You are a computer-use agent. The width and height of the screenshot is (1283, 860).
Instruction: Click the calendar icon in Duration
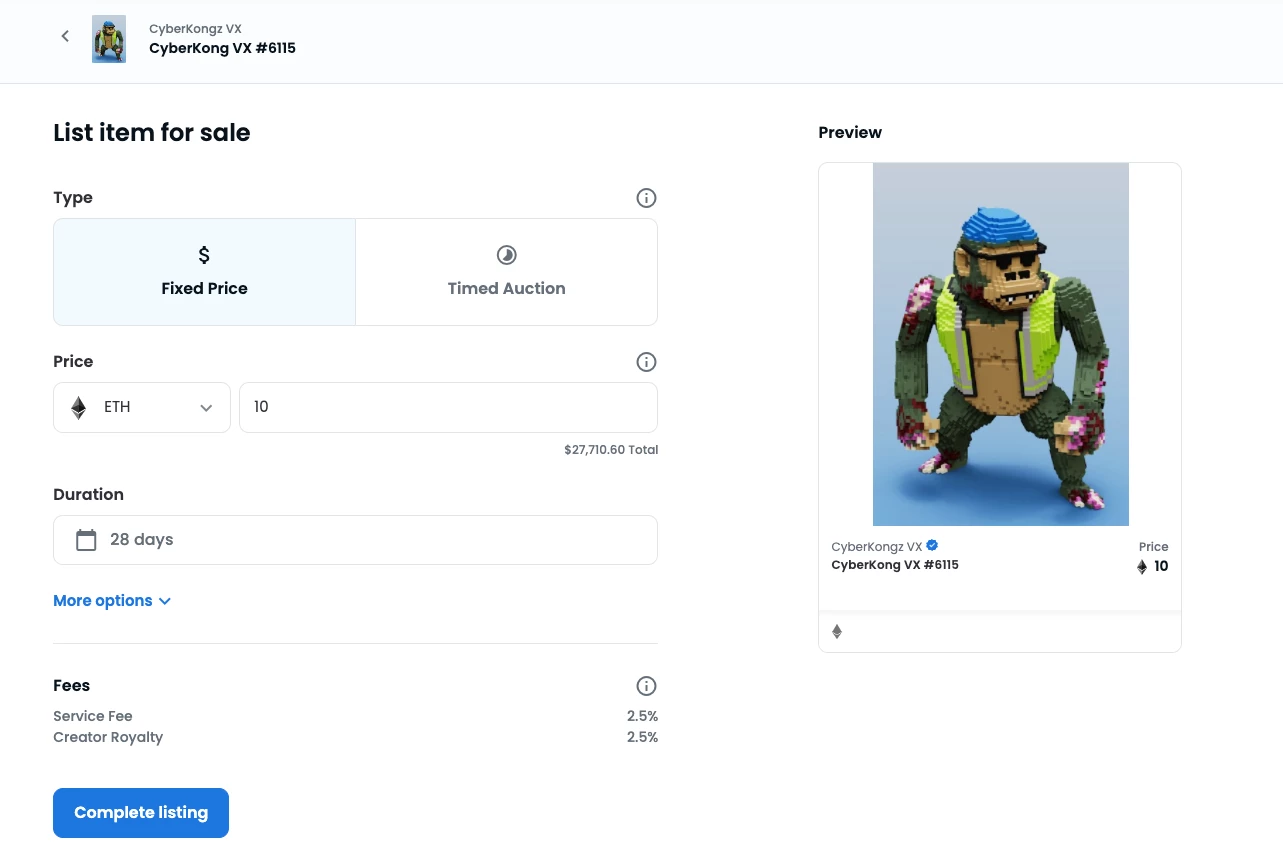(87, 540)
